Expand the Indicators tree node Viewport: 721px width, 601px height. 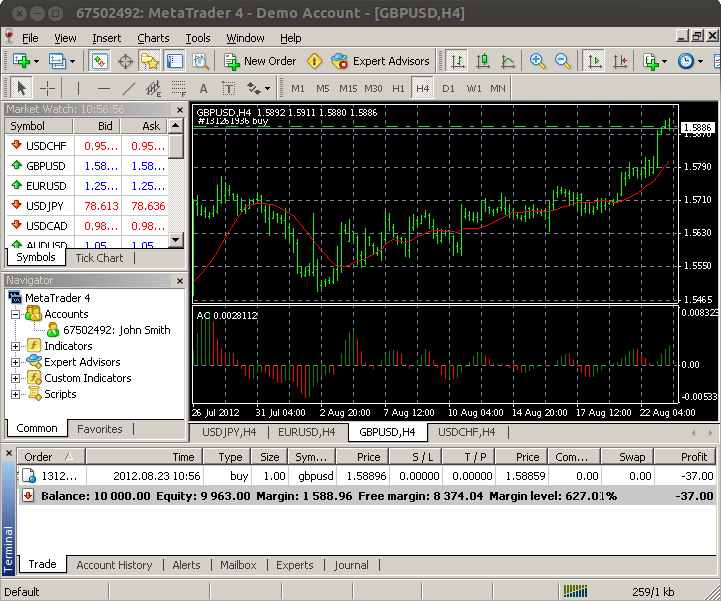[16, 346]
